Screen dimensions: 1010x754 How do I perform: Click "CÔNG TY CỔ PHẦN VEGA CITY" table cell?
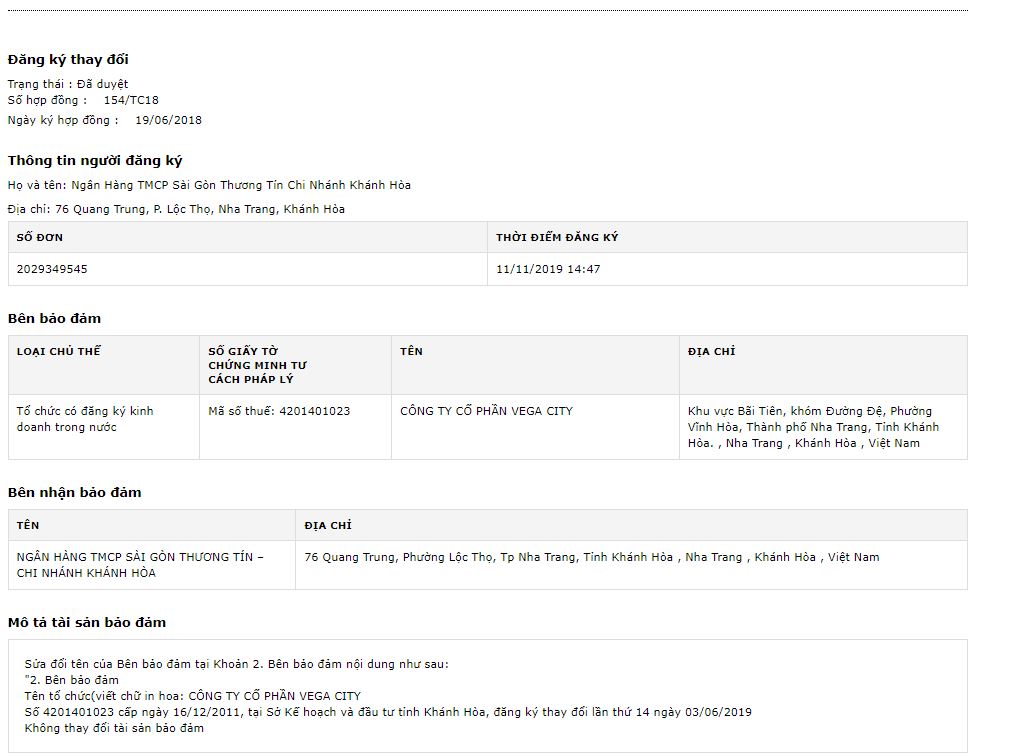coord(486,411)
